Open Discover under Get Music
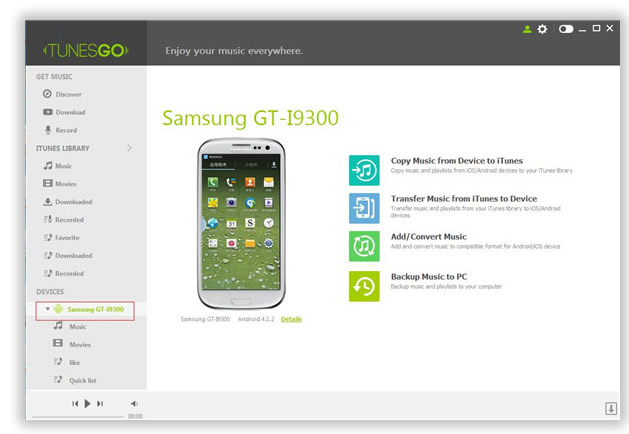The height and width of the screenshot is (434, 629). click(x=69, y=94)
